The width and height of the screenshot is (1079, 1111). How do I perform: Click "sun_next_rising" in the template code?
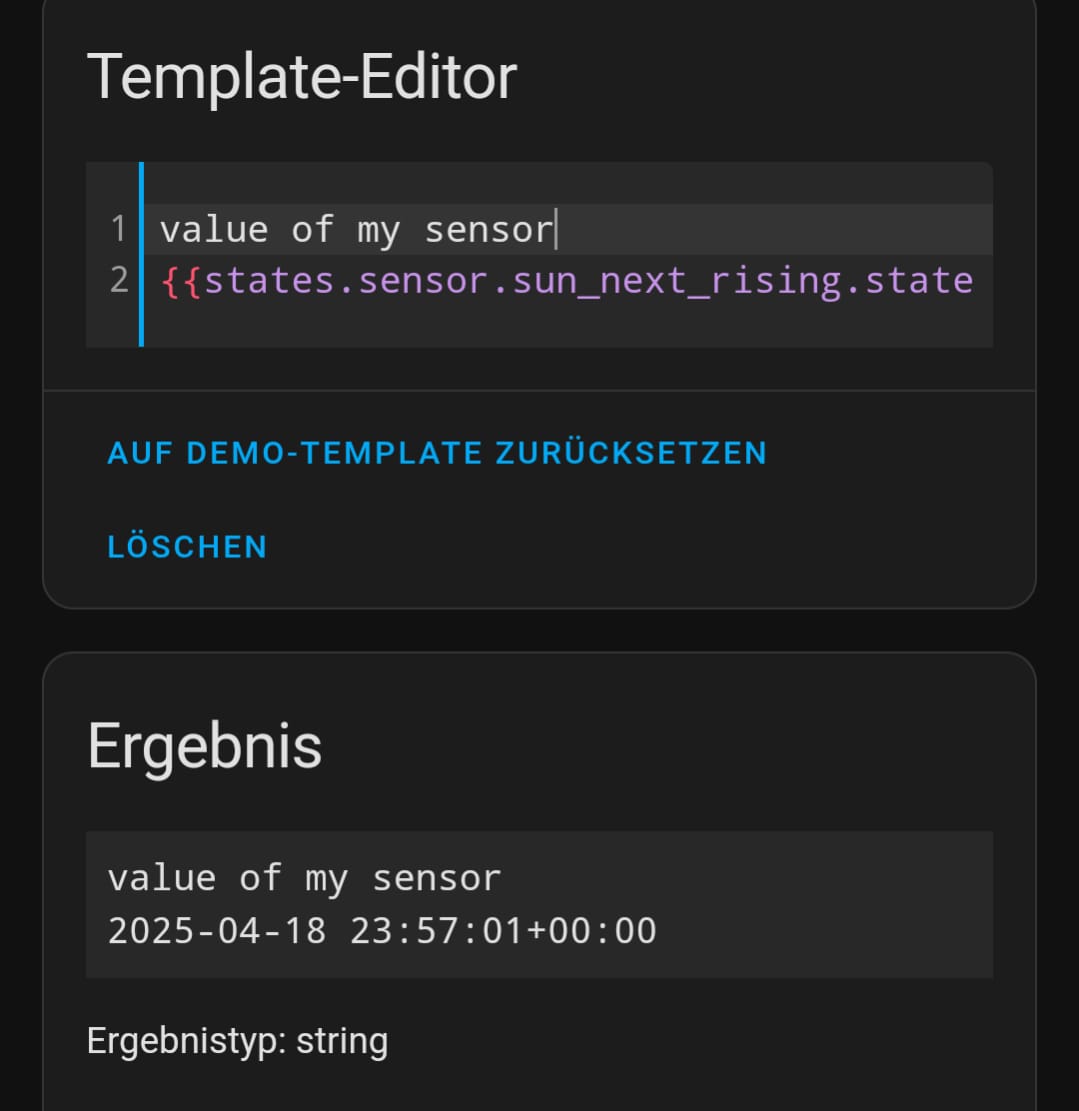(x=677, y=281)
